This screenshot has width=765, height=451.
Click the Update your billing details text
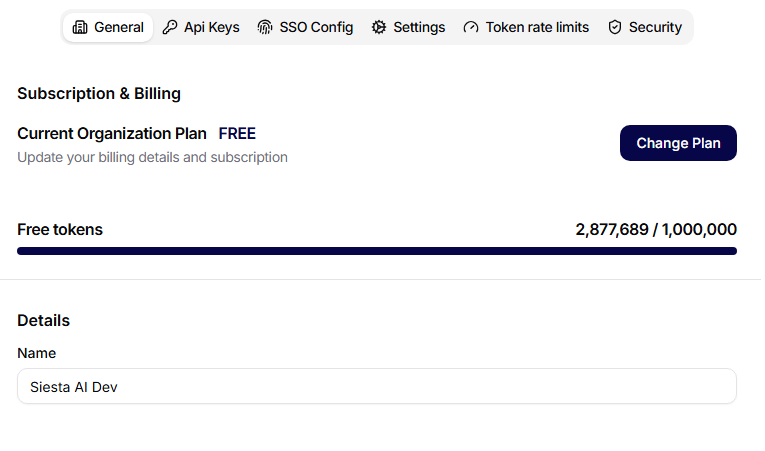(152, 158)
